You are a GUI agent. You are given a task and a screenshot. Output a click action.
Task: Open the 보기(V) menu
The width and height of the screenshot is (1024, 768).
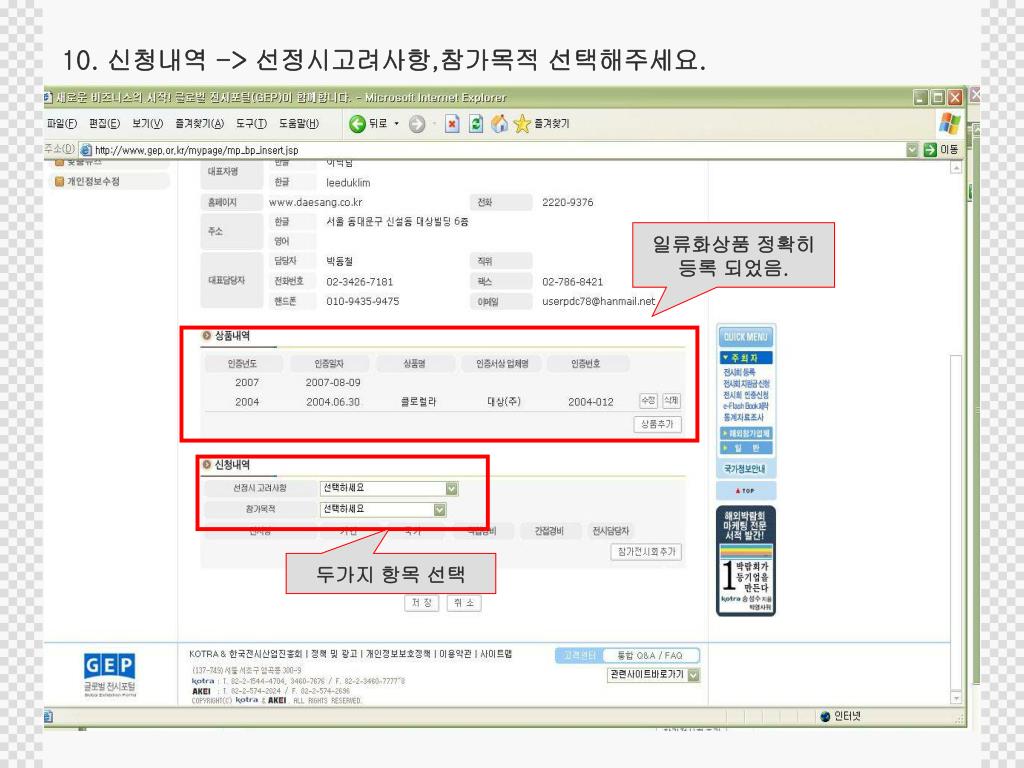coord(148,123)
